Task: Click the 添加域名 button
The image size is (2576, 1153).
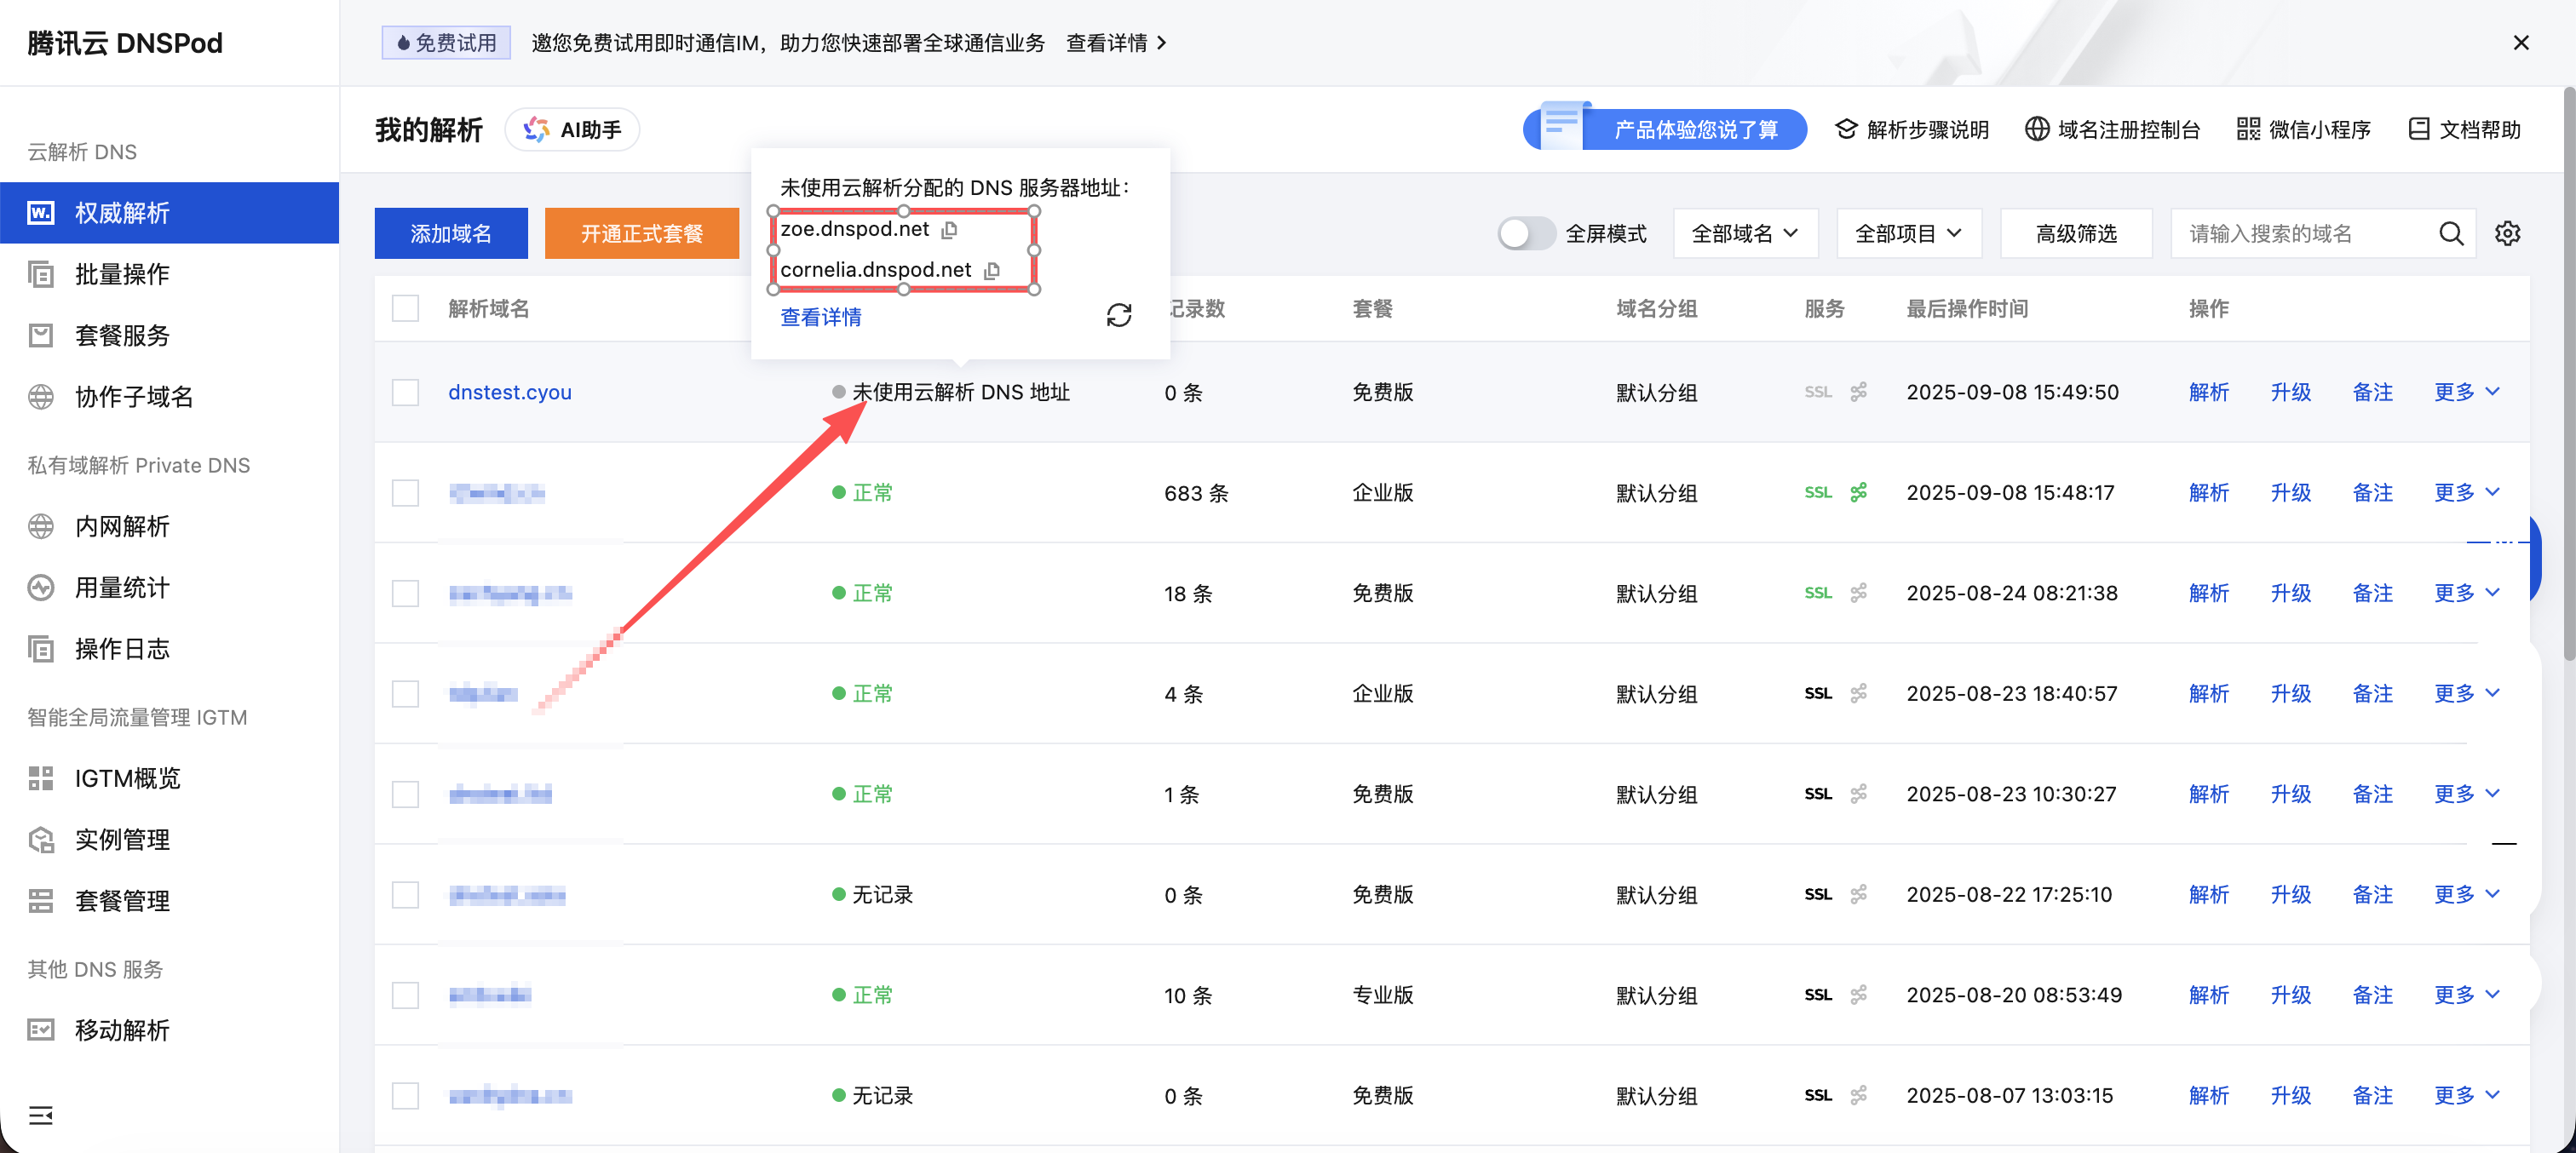Action: (451, 234)
